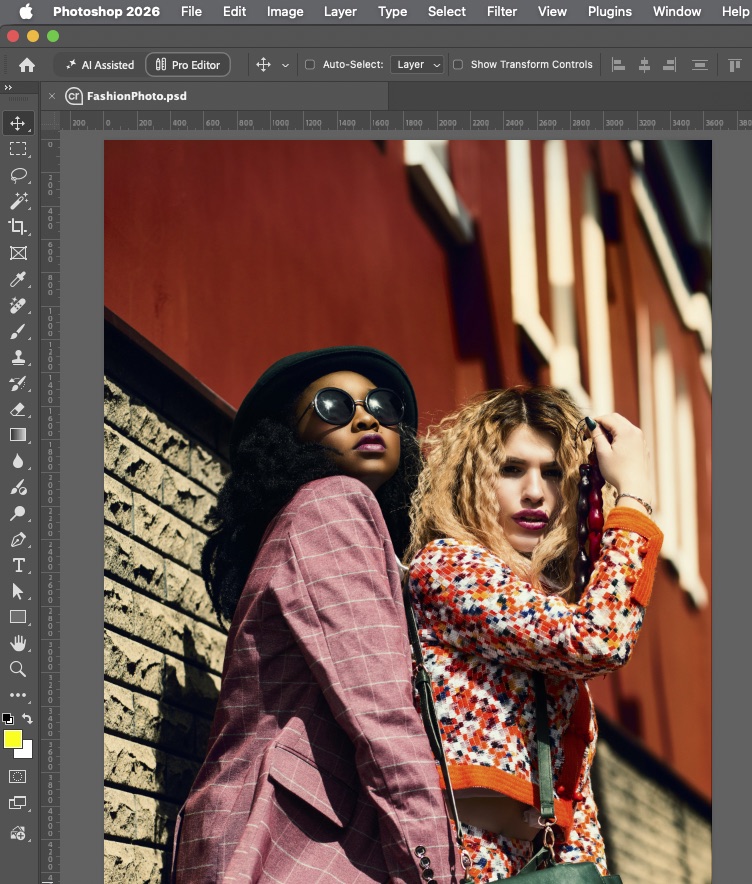Select the Lasso tool
Screen dimensions: 752x884
click(x=17, y=175)
